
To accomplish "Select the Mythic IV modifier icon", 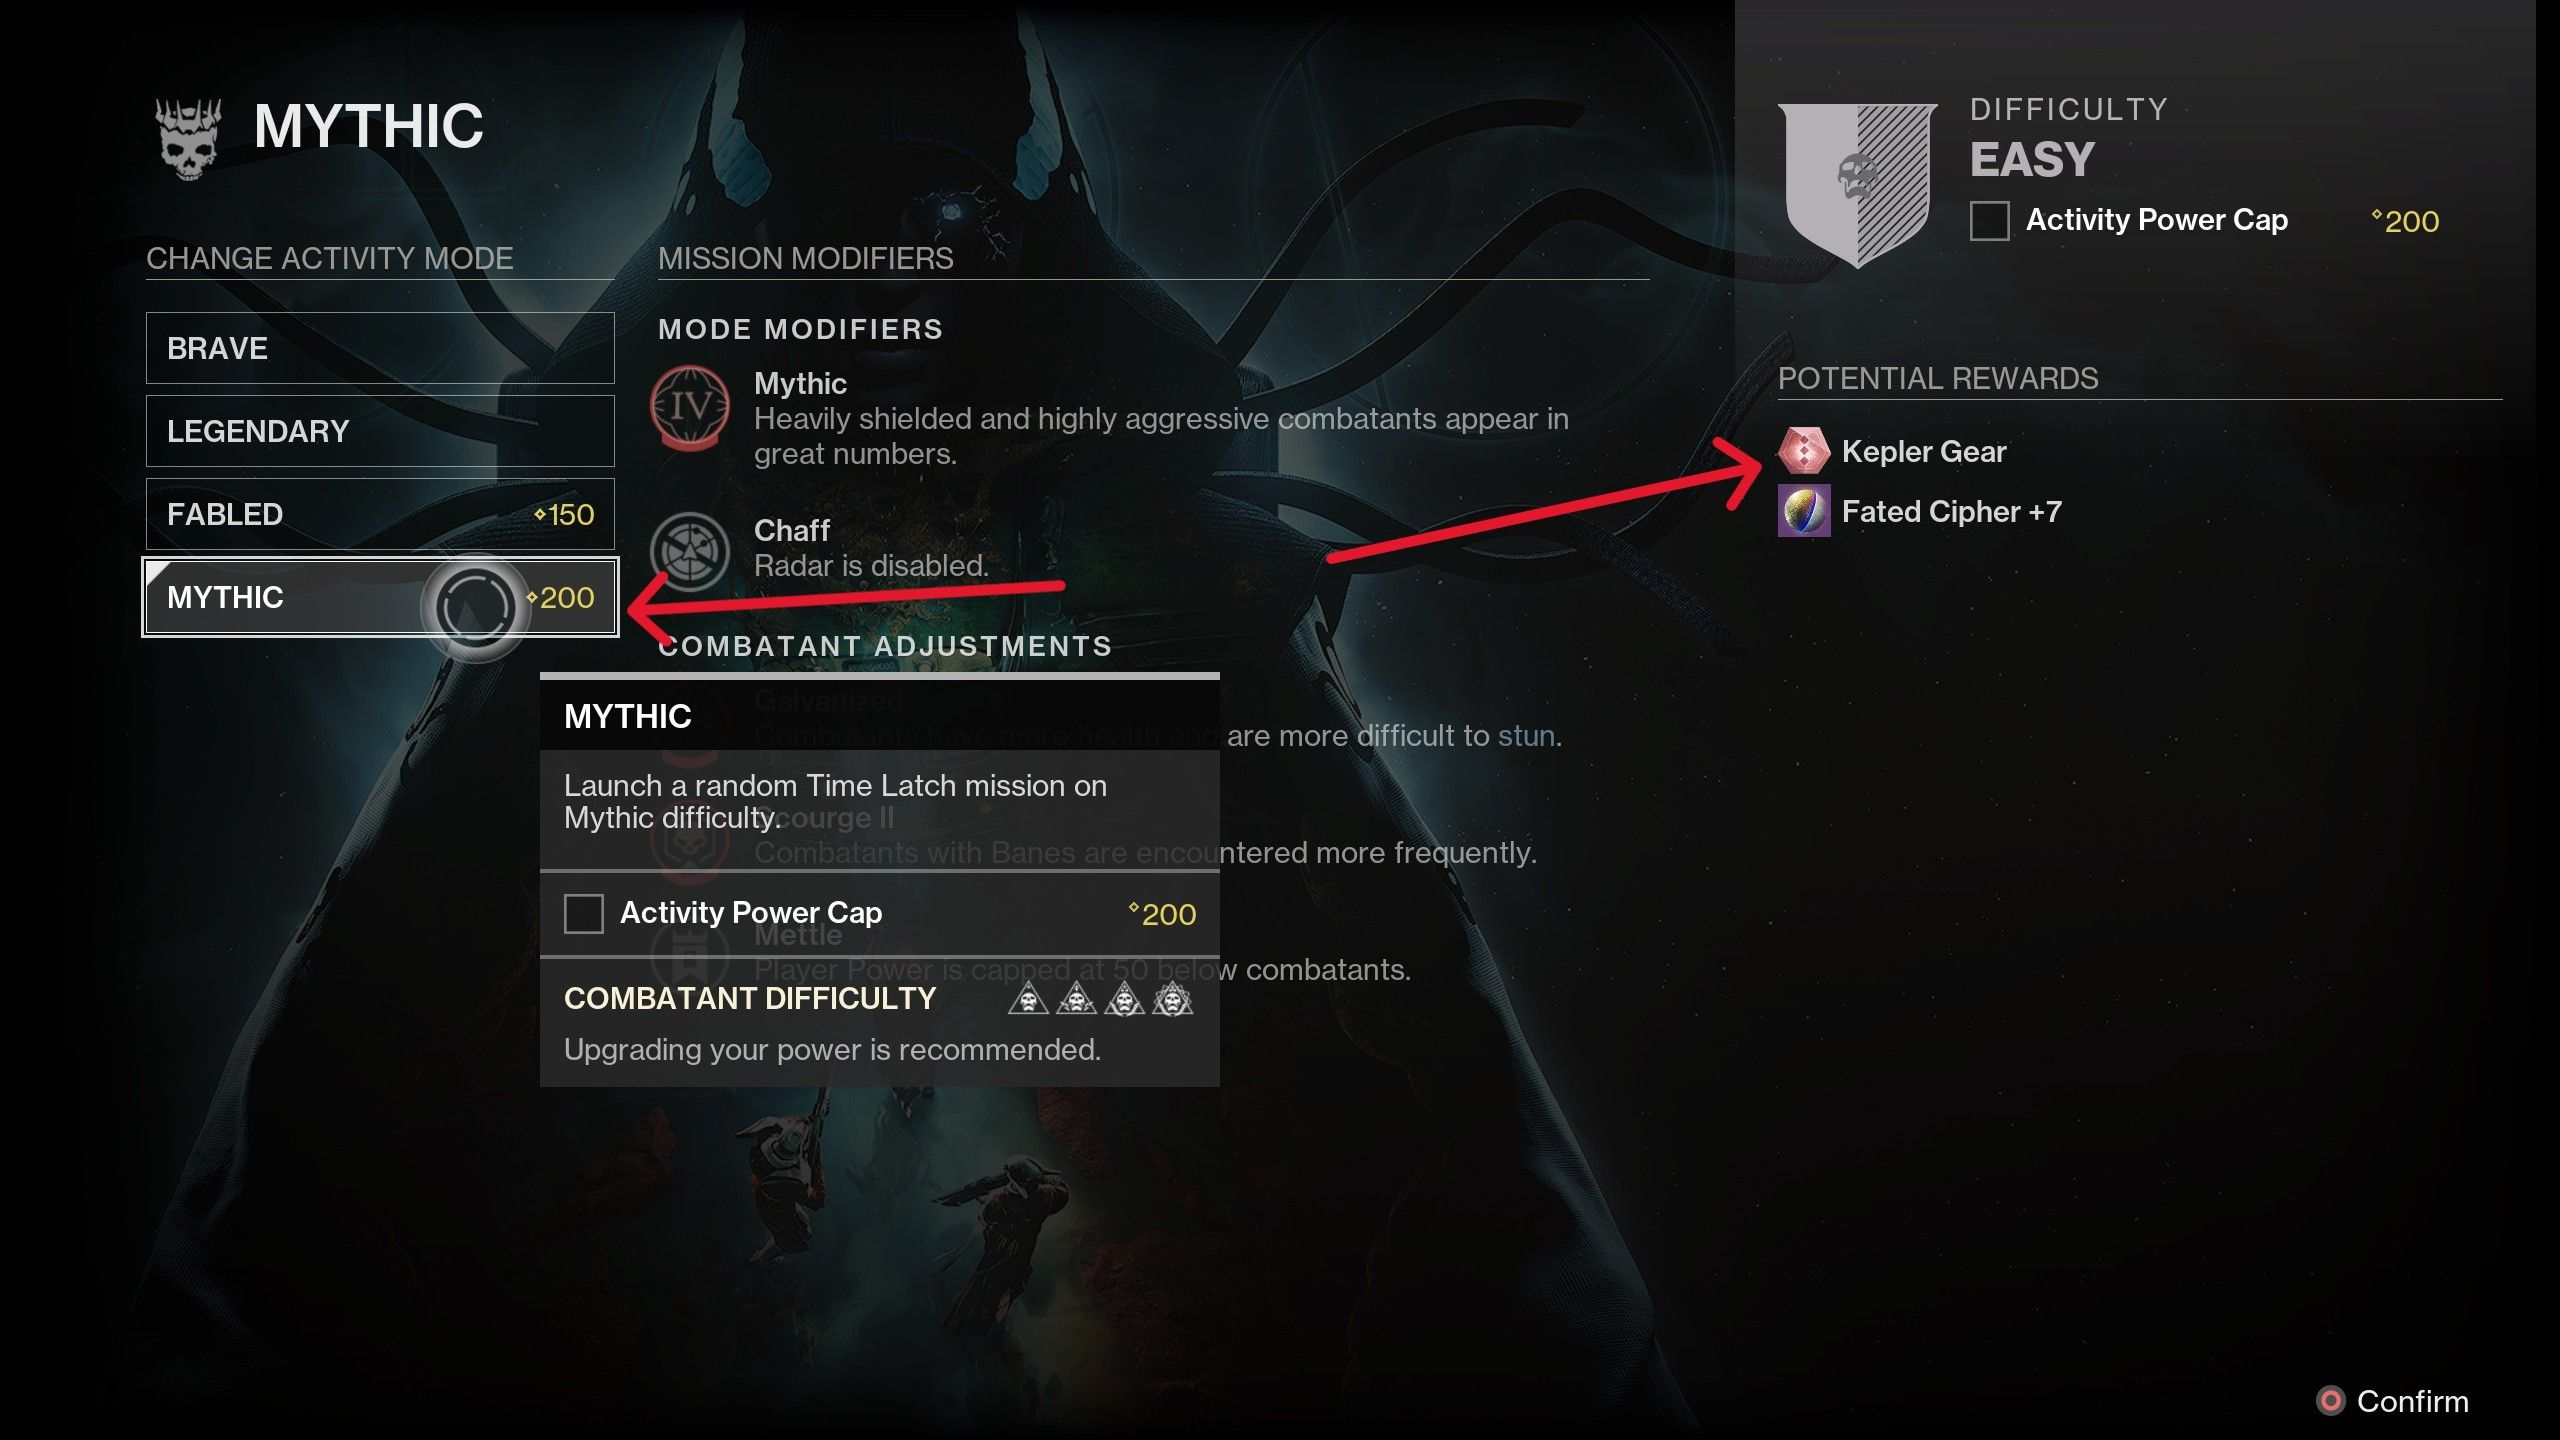I will tap(690, 408).
